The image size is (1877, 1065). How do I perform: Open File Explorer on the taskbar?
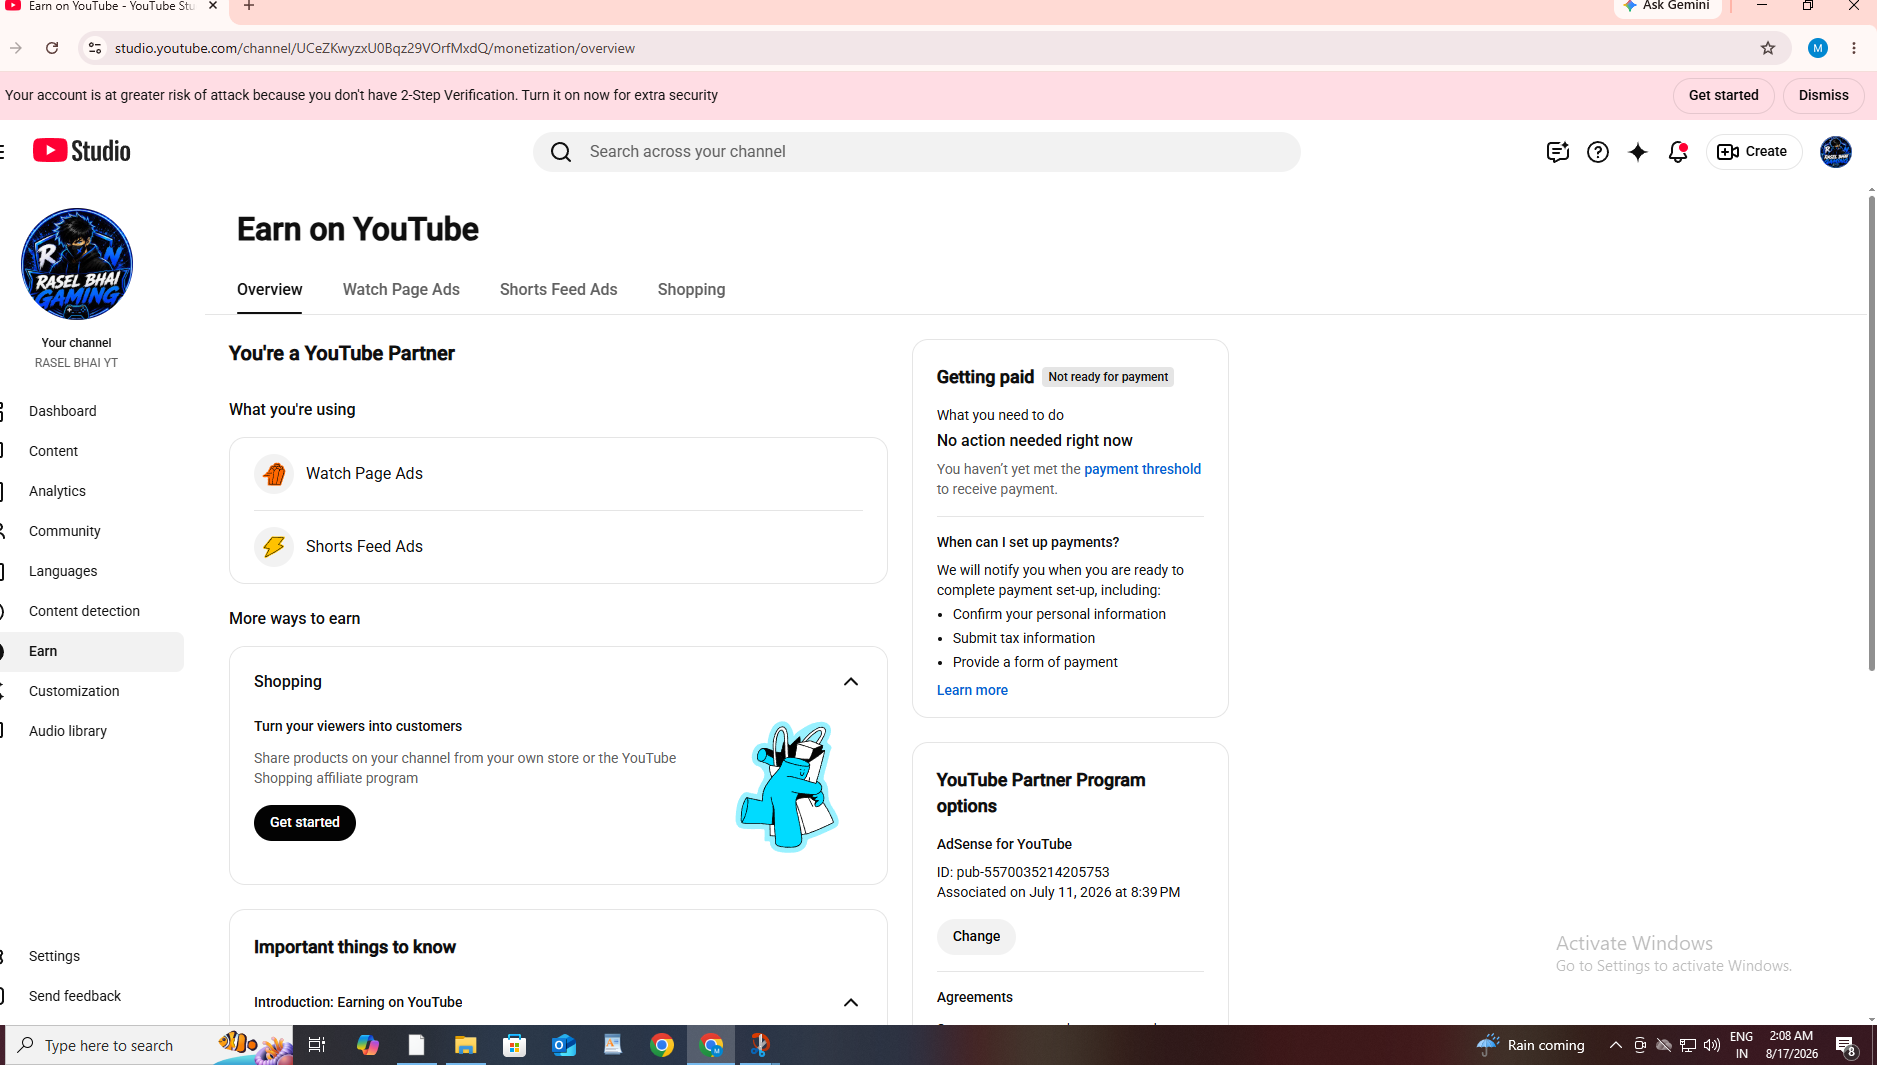click(466, 1045)
